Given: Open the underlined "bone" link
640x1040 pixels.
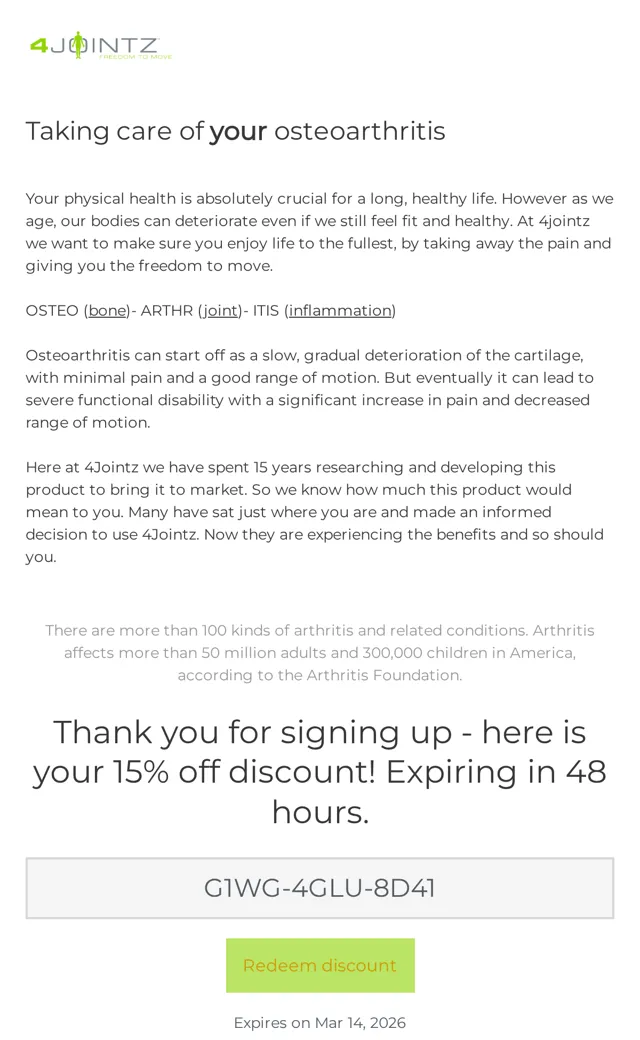Looking at the screenshot, I should (x=107, y=310).
